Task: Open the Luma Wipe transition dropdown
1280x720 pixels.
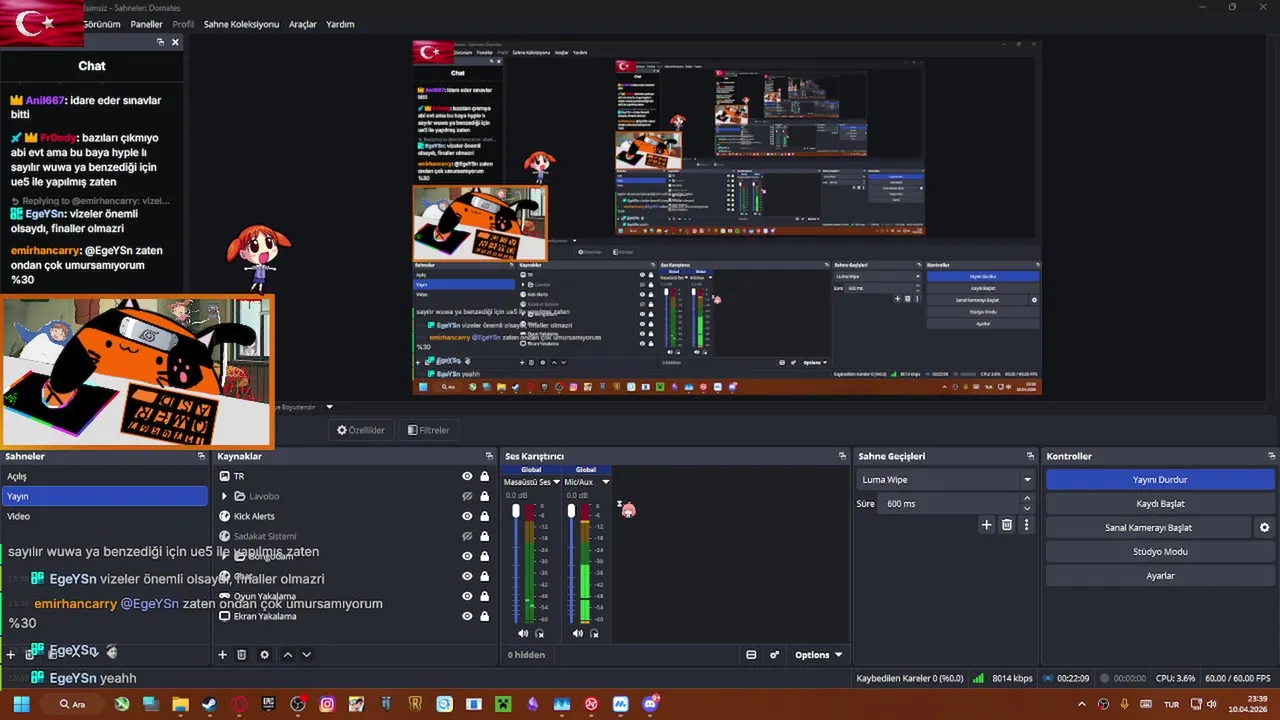Action: pyautogui.click(x=1026, y=480)
